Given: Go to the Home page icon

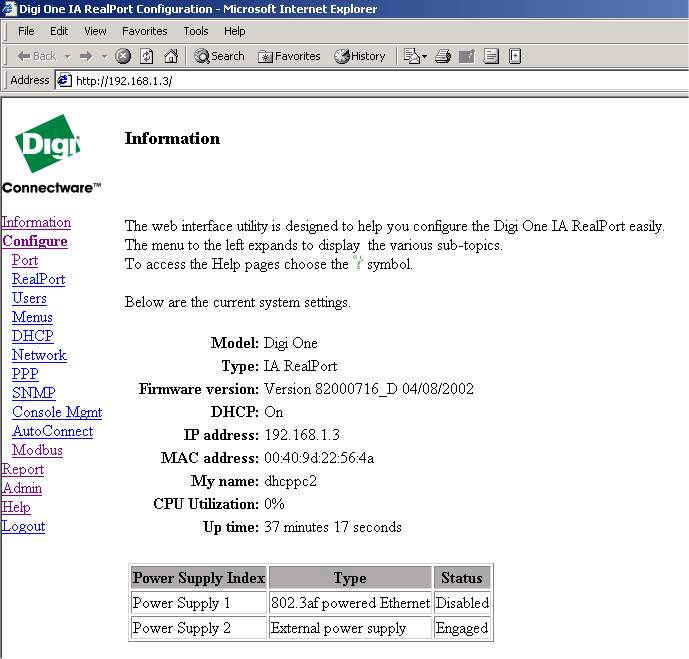Looking at the screenshot, I should pyautogui.click(x=170, y=56).
